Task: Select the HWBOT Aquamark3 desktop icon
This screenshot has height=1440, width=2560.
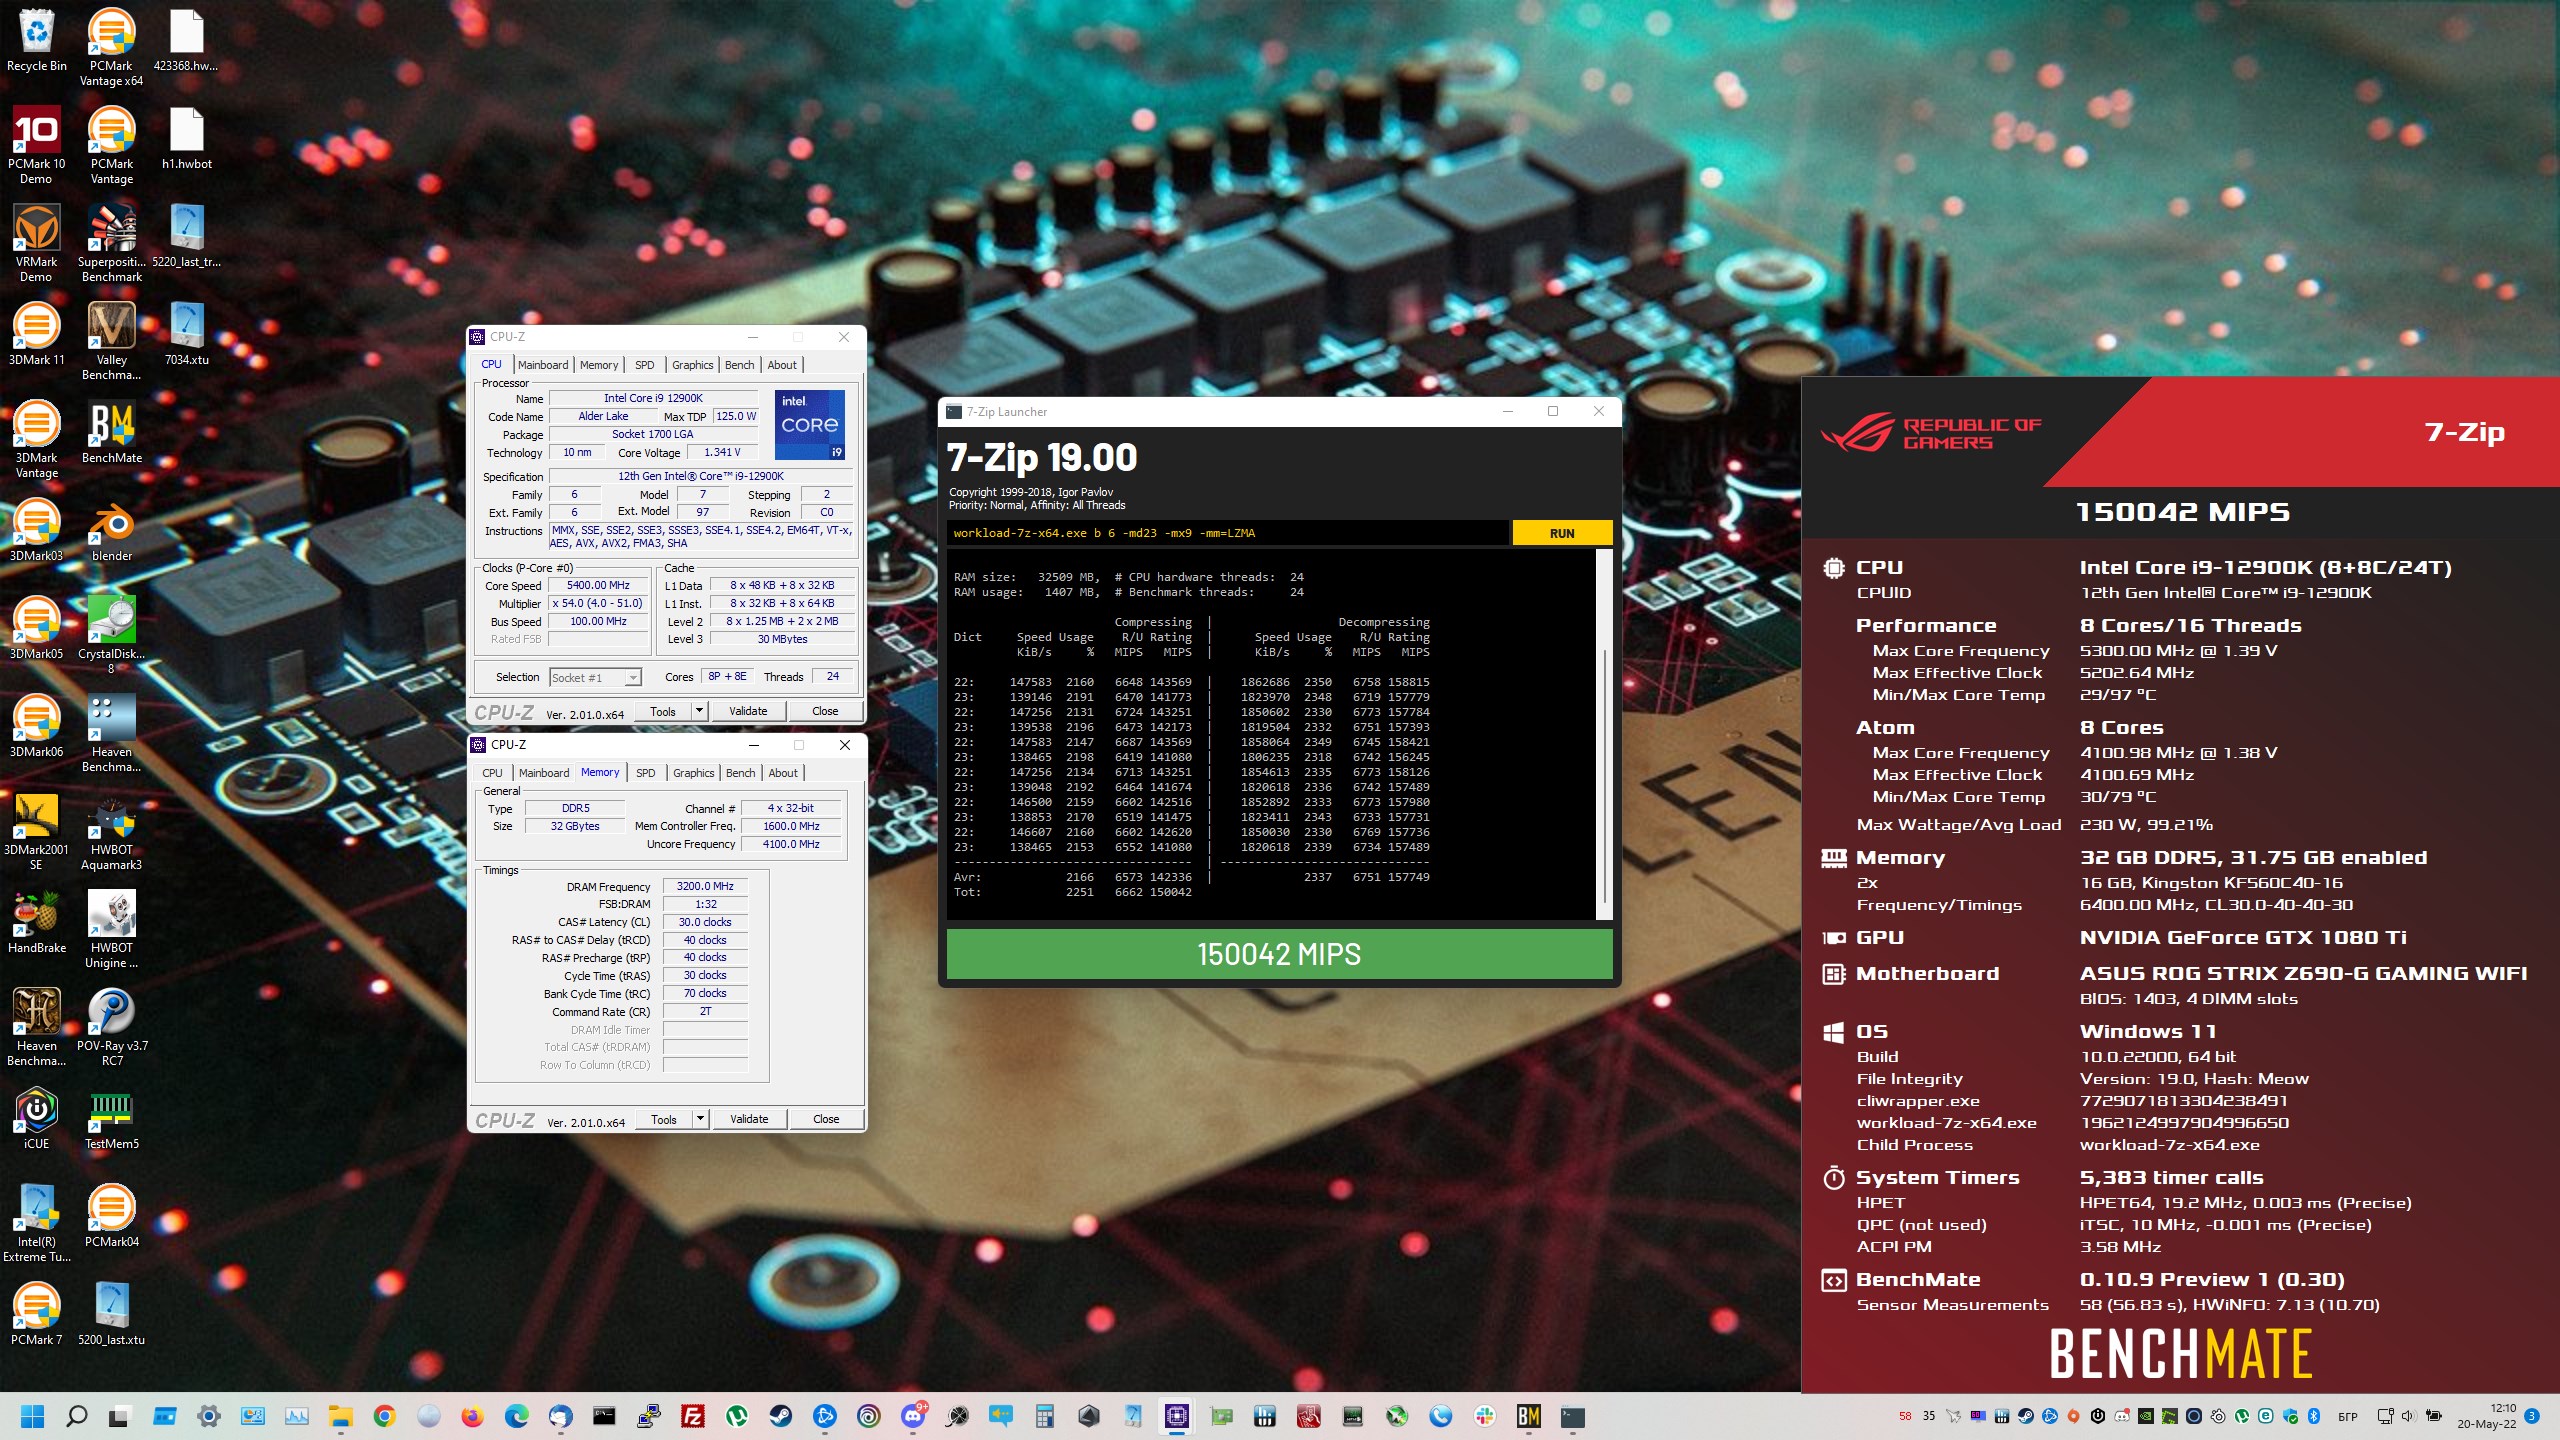Action: click(111, 831)
